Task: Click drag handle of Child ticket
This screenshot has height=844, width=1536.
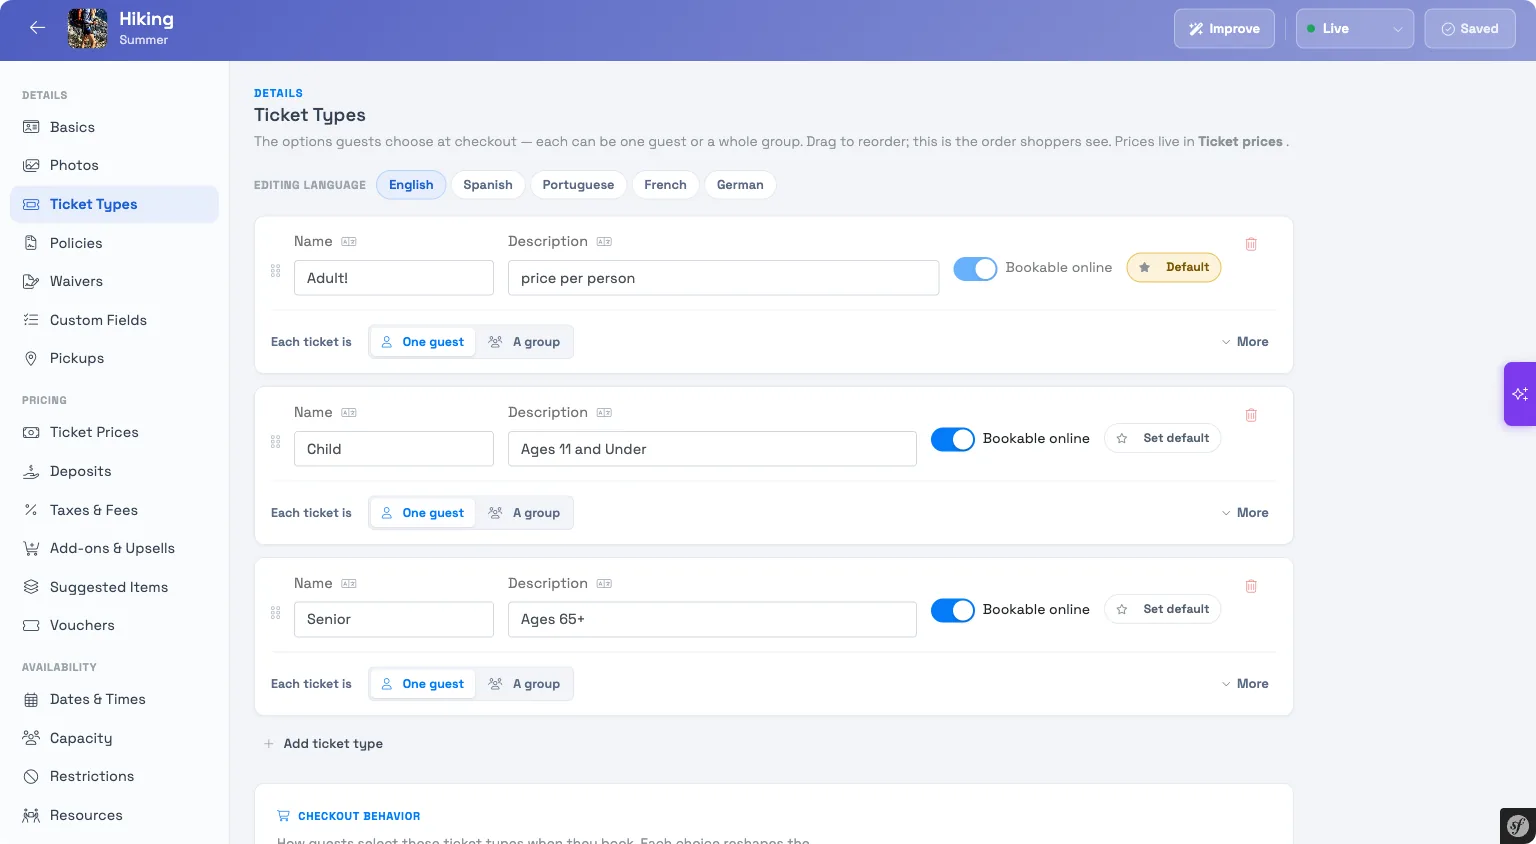Action: [x=275, y=442]
